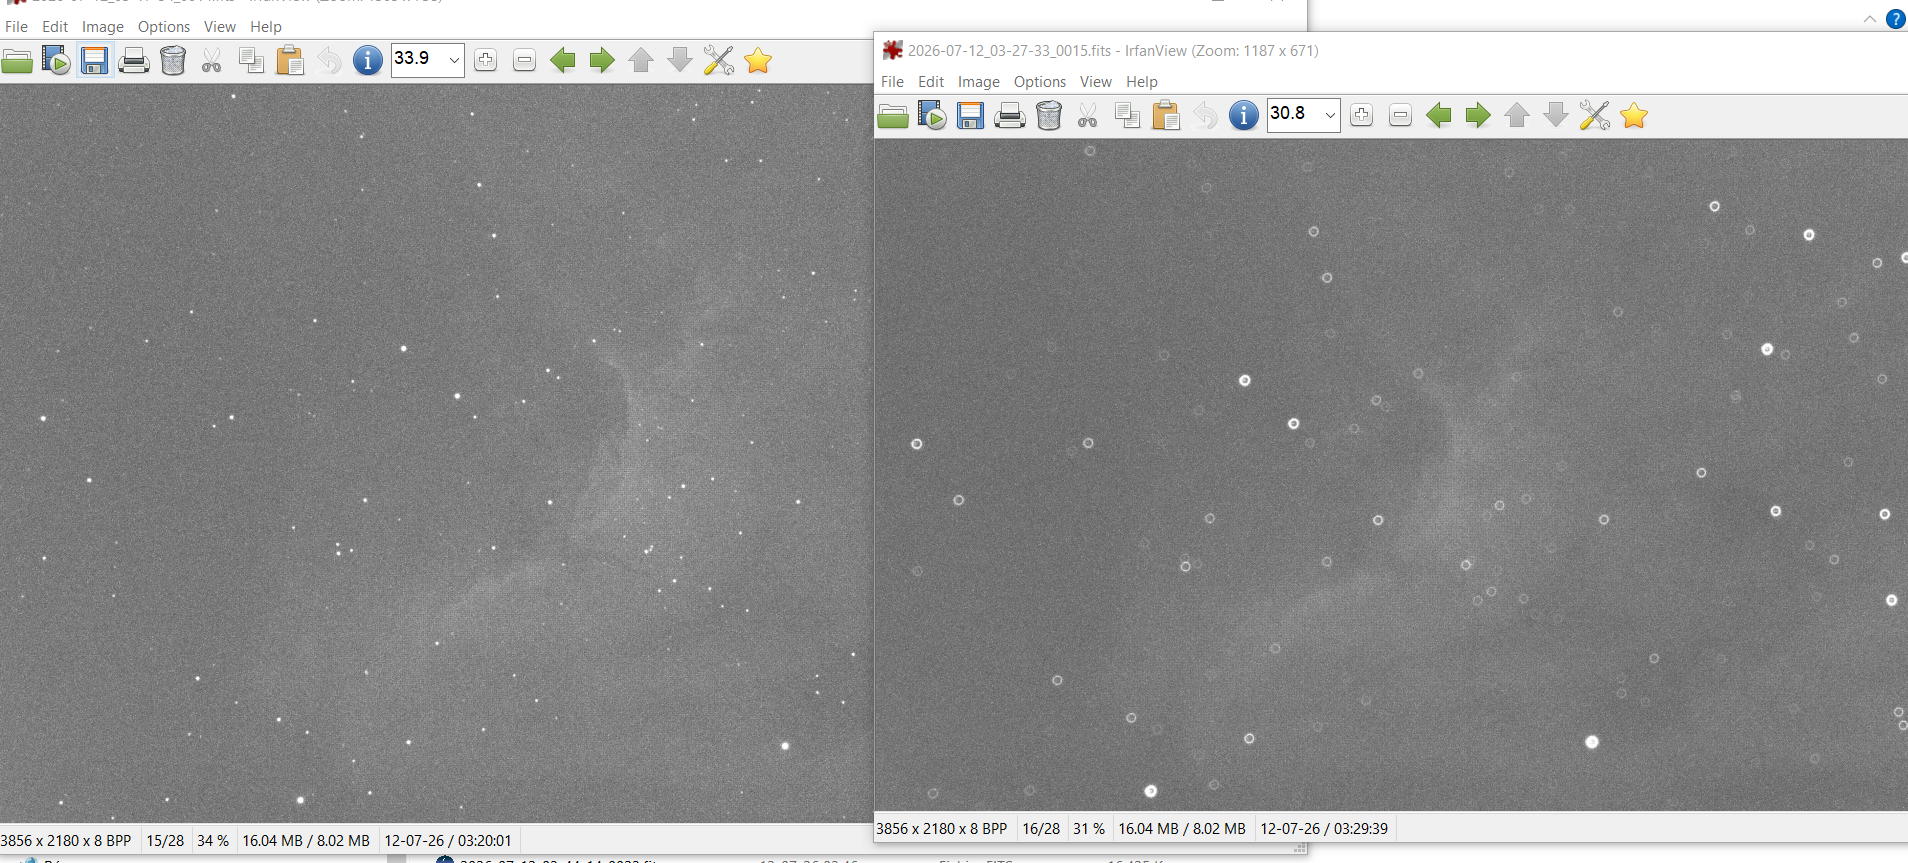Start slideshow in the 0015.fits window
Image resolution: width=1908 pixels, height=863 pixels.
point(932,116)
